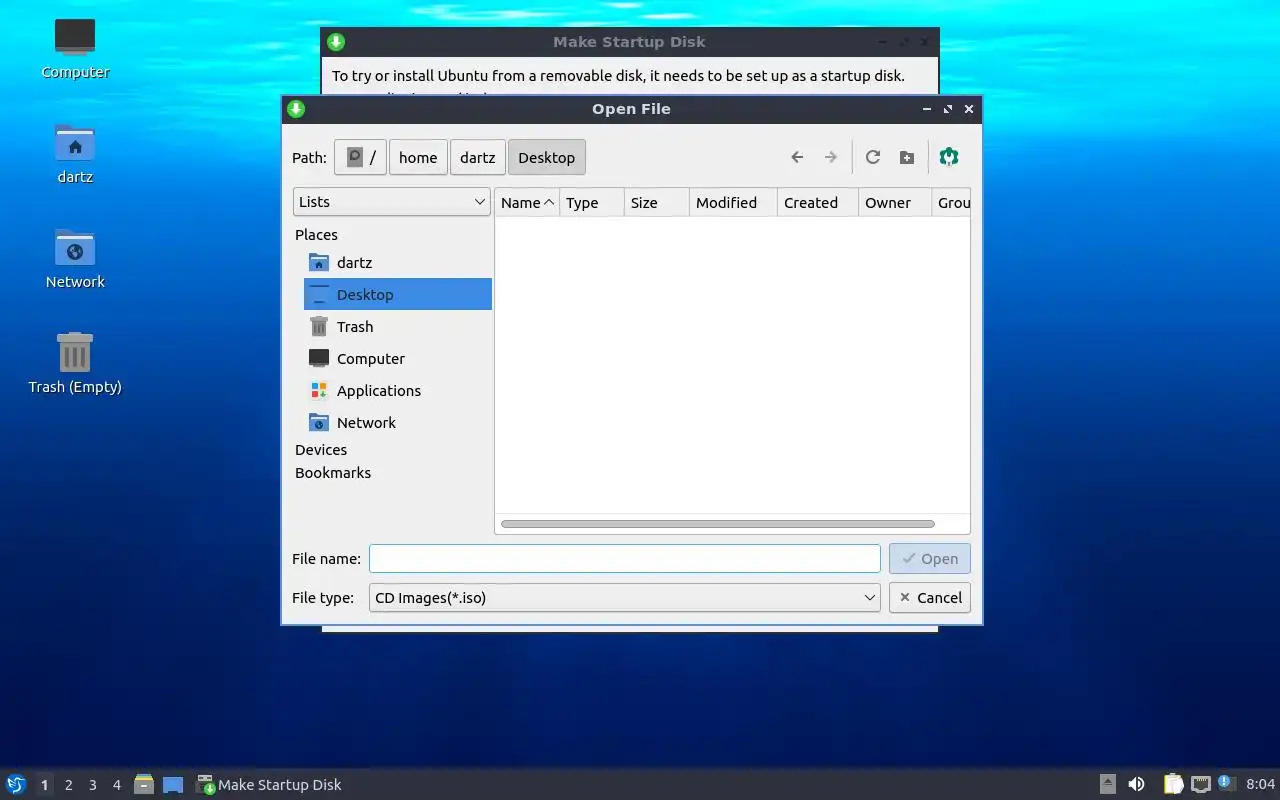Go back in the folder history

pos(797,157)
